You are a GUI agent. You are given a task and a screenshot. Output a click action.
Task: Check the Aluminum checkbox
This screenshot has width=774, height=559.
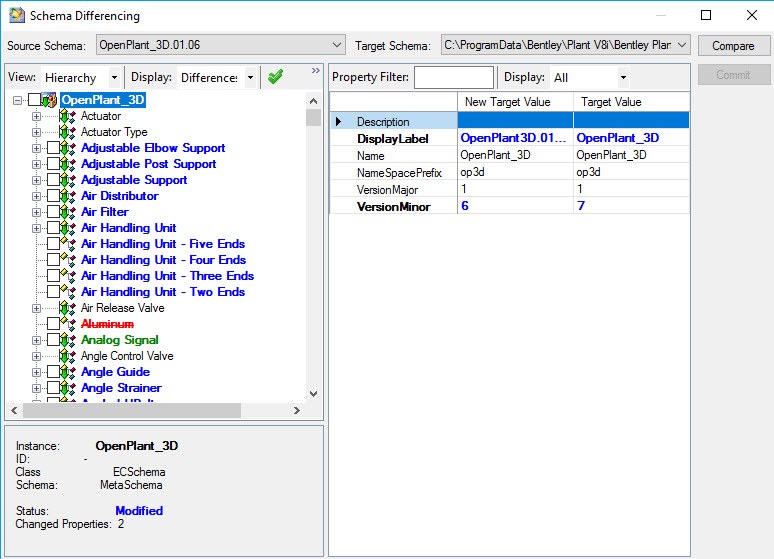click(x=53, y=324)
